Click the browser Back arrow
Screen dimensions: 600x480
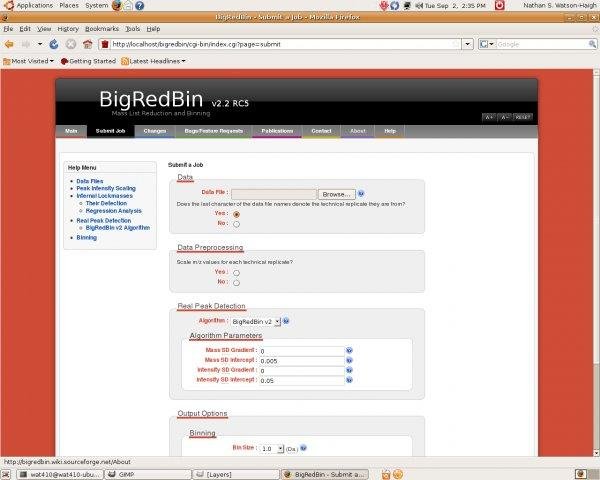pos(9,44)
